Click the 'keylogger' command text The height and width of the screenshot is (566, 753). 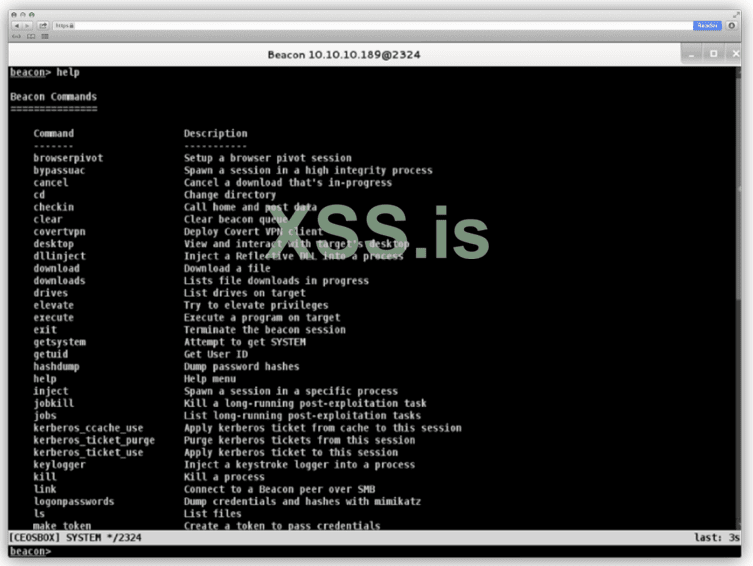59,465
